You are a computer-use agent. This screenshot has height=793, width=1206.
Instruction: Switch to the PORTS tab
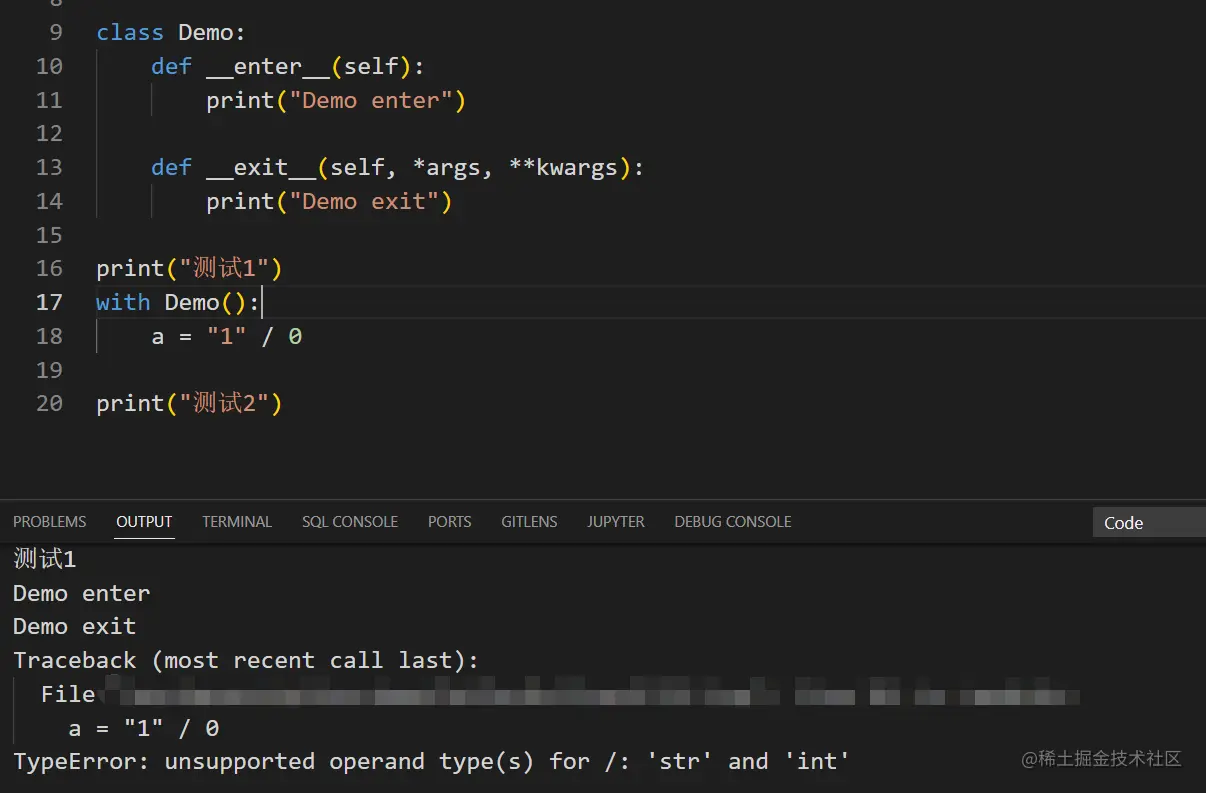(450, 522)
